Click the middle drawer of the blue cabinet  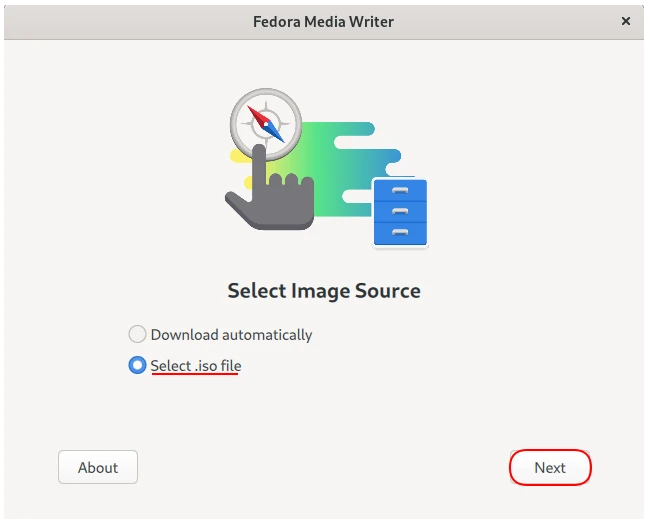tap(400, 211)
